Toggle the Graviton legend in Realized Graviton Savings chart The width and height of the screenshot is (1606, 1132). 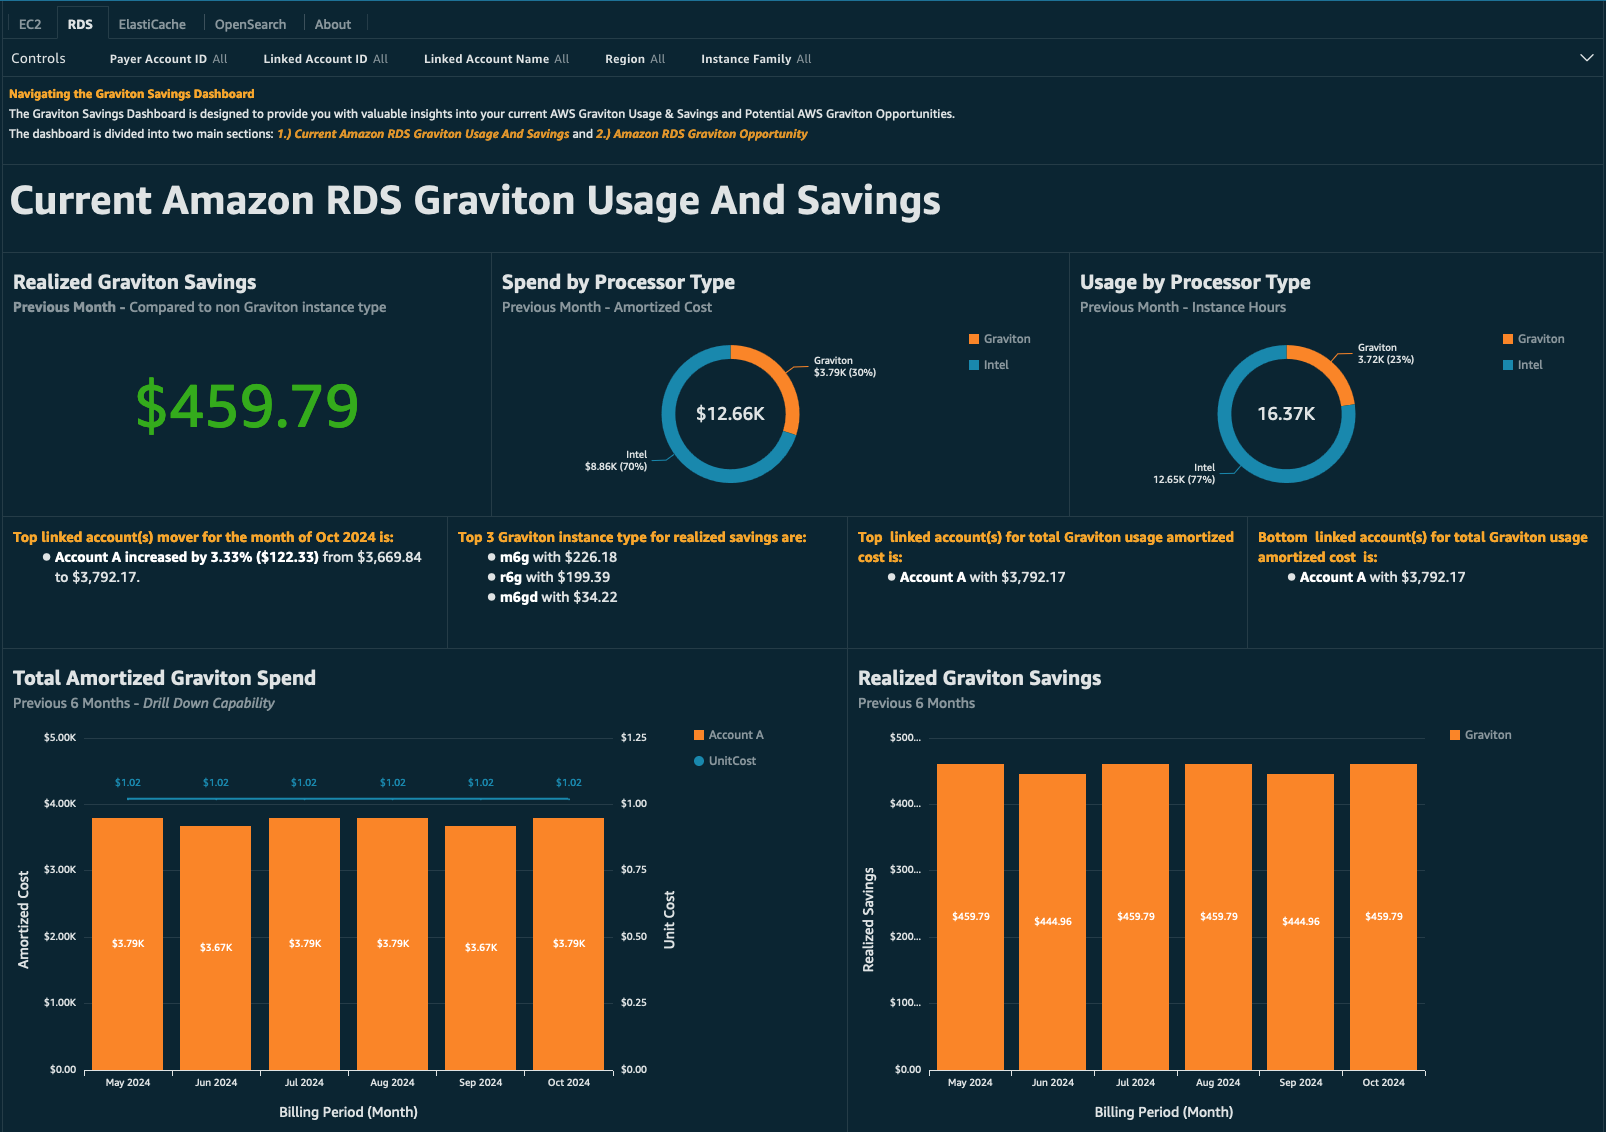pos(1489,734)
